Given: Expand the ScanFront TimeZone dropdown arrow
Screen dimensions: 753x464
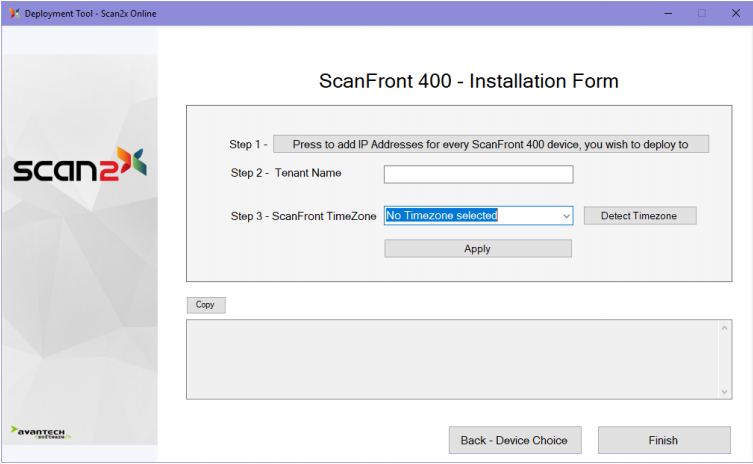Looking at the screenshot, I should click(x=566, y=216).
